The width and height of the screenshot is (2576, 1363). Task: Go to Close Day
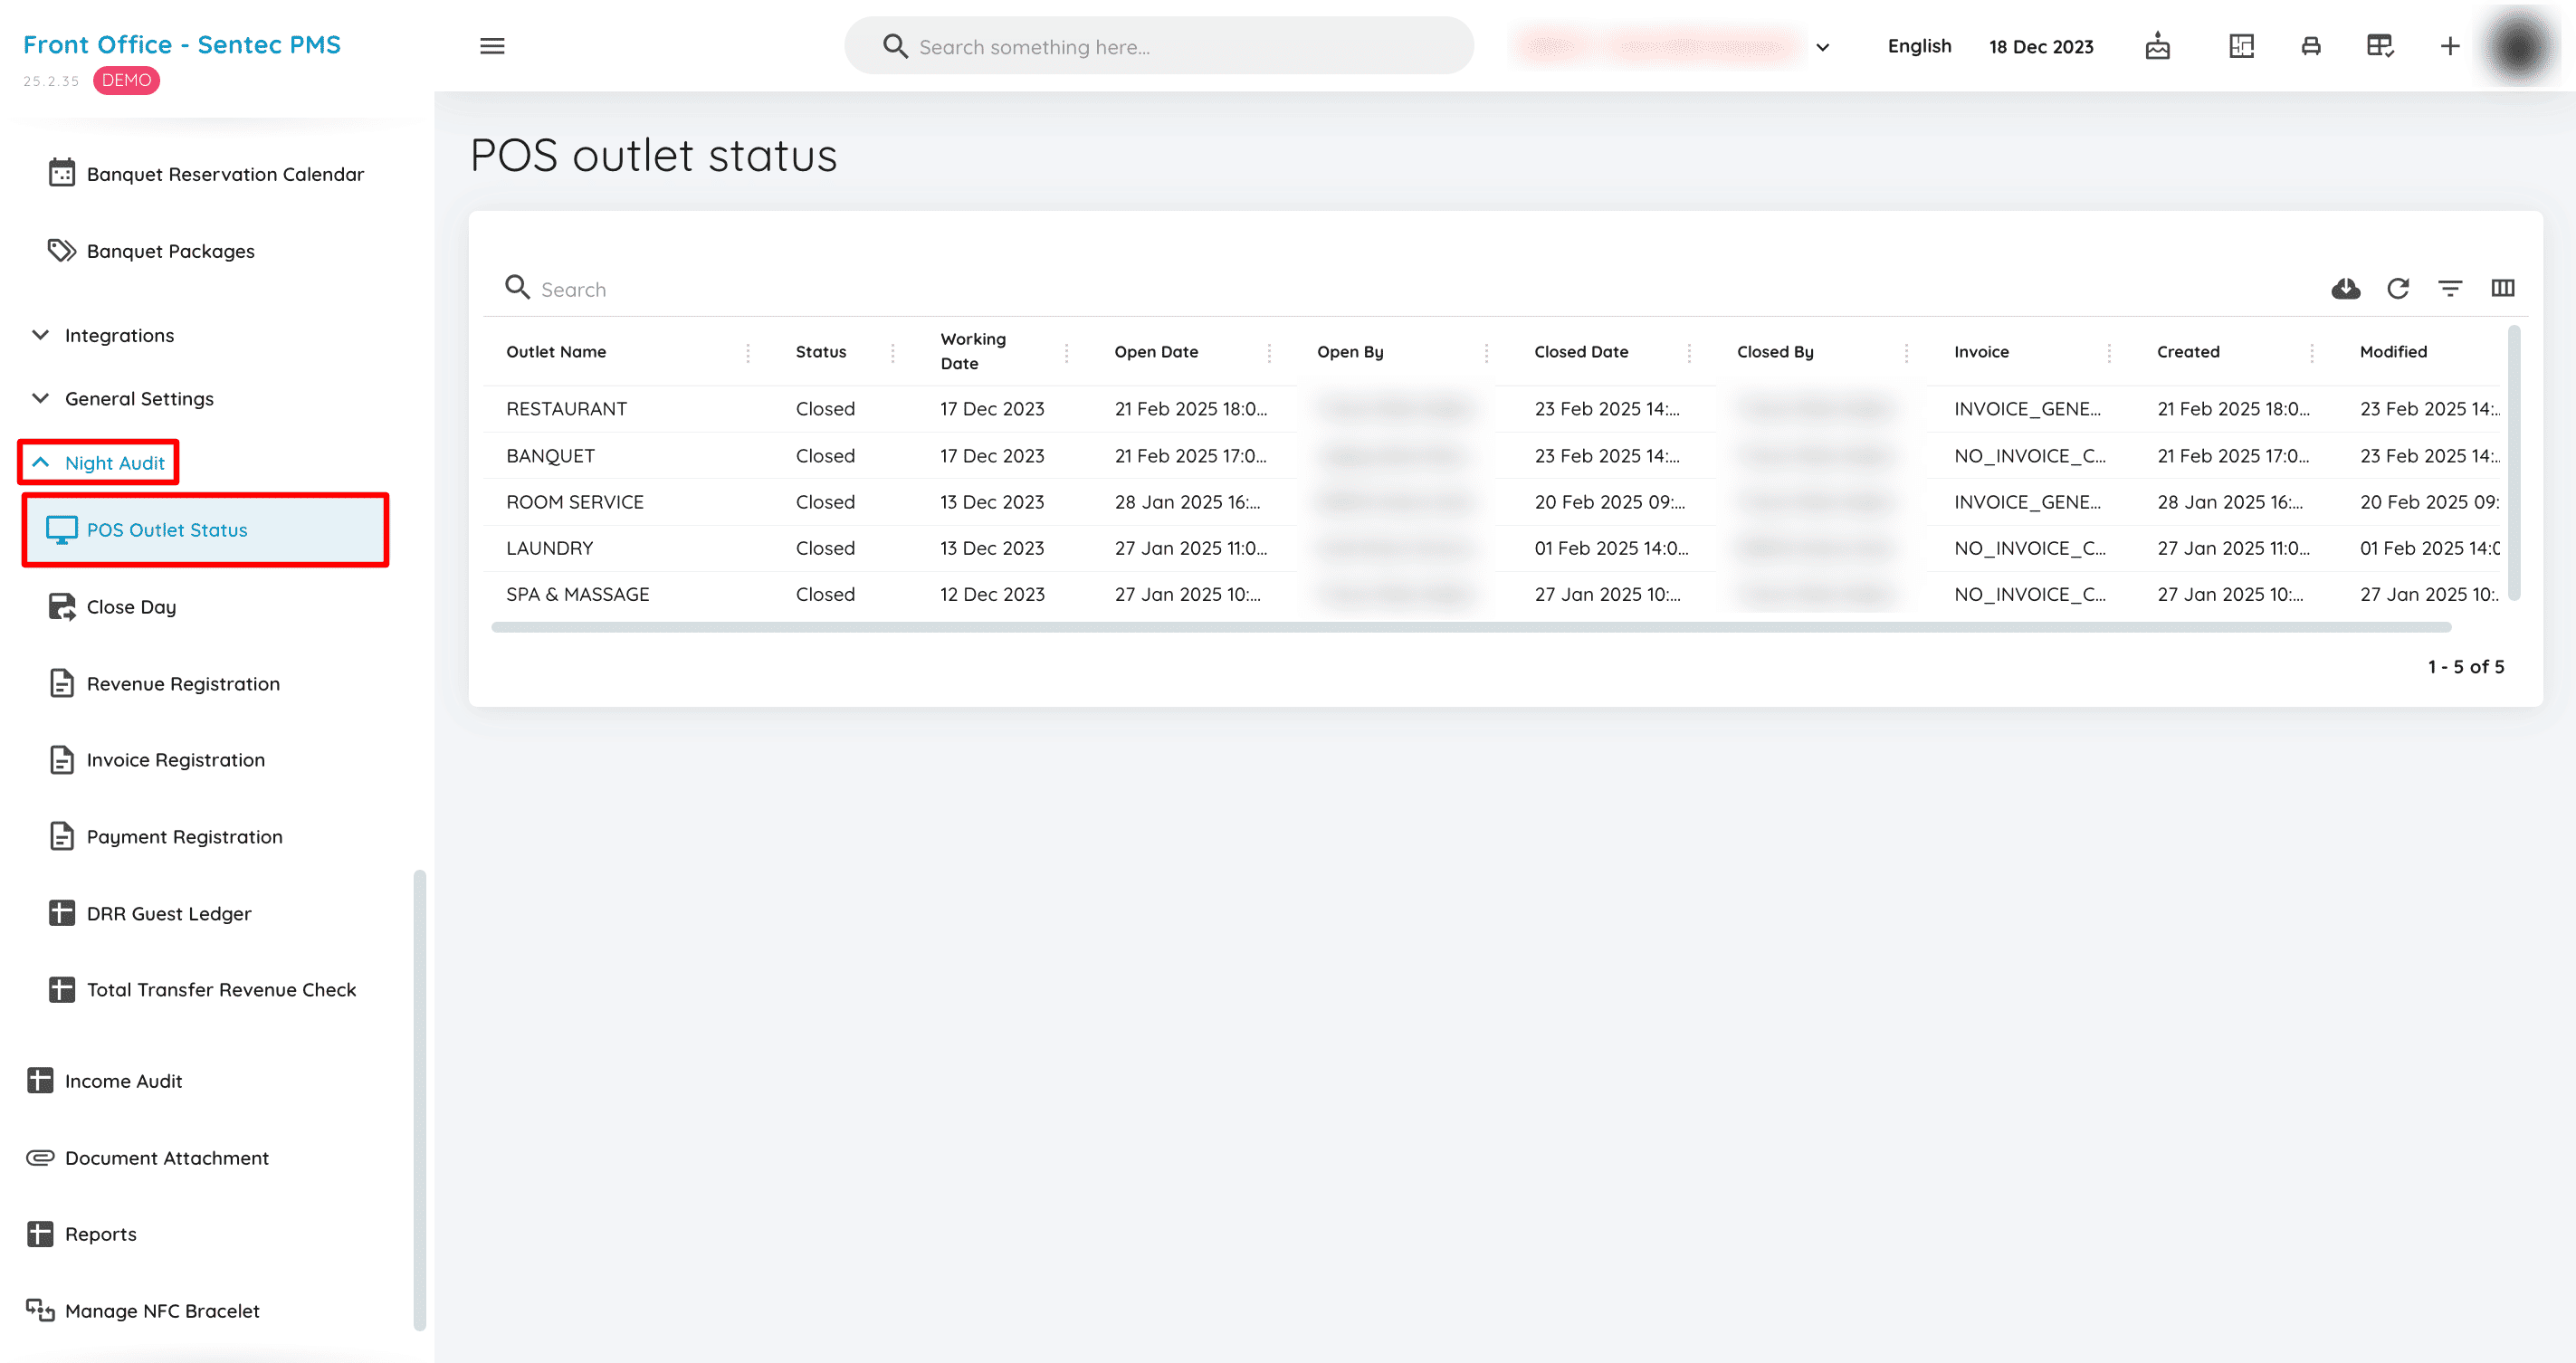[112, 607]
